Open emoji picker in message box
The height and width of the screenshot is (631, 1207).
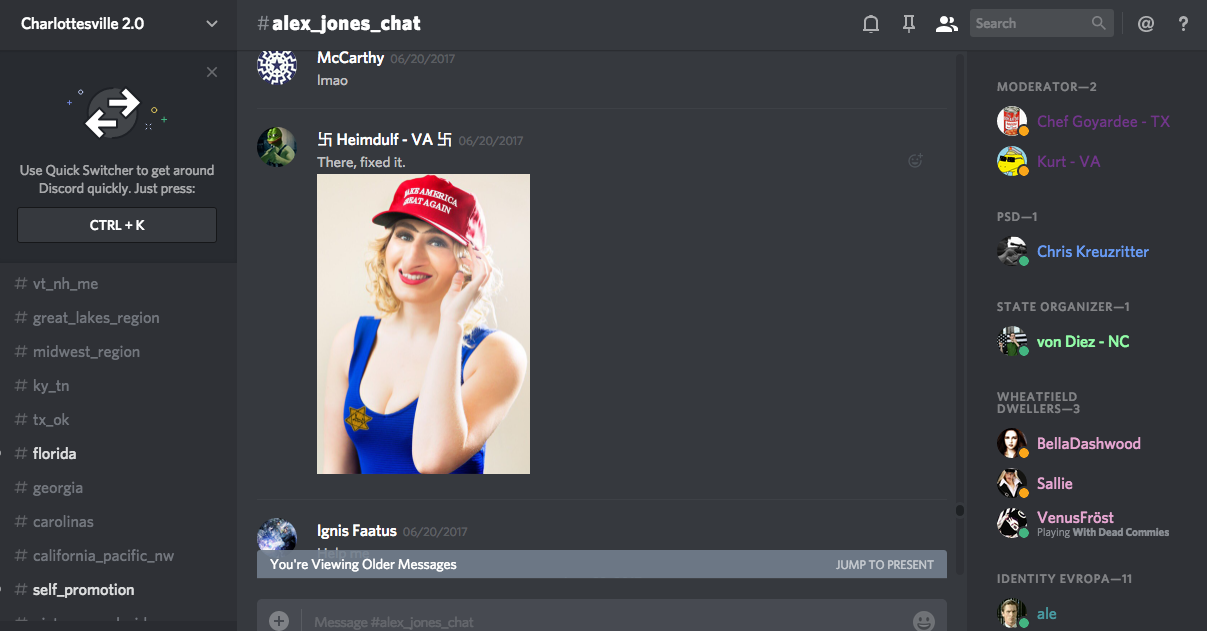pyautogui.click(x=924, y=621)
